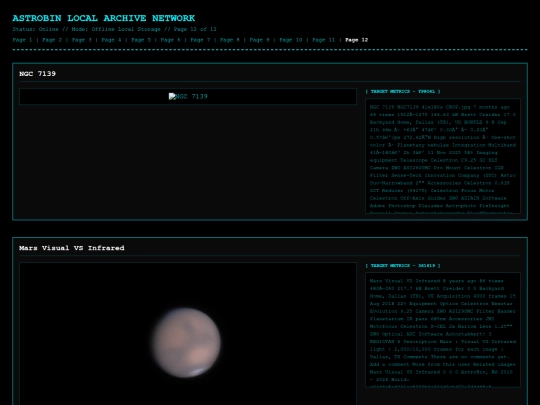
Task: Click the Astrobin Local Archive Network title
Action: (x=104, y=18)
